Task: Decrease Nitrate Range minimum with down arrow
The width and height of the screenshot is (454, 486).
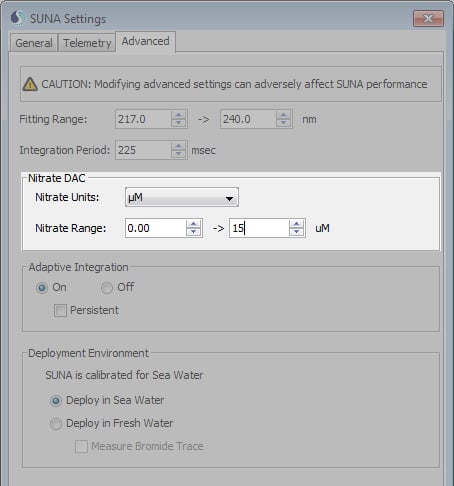Action: tap(194, 232)
